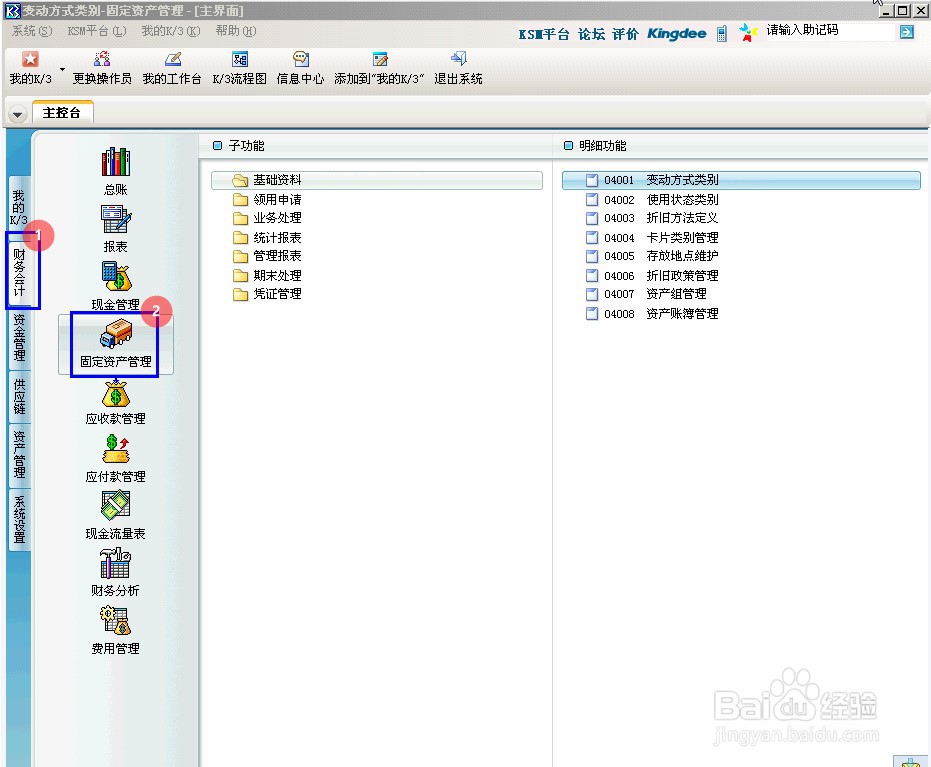Image resolution: width=931 pixels, height=767 pixels.
Task: Select the 资金管理 side tab
Action: pyautogui.click(x=20, y=338)
